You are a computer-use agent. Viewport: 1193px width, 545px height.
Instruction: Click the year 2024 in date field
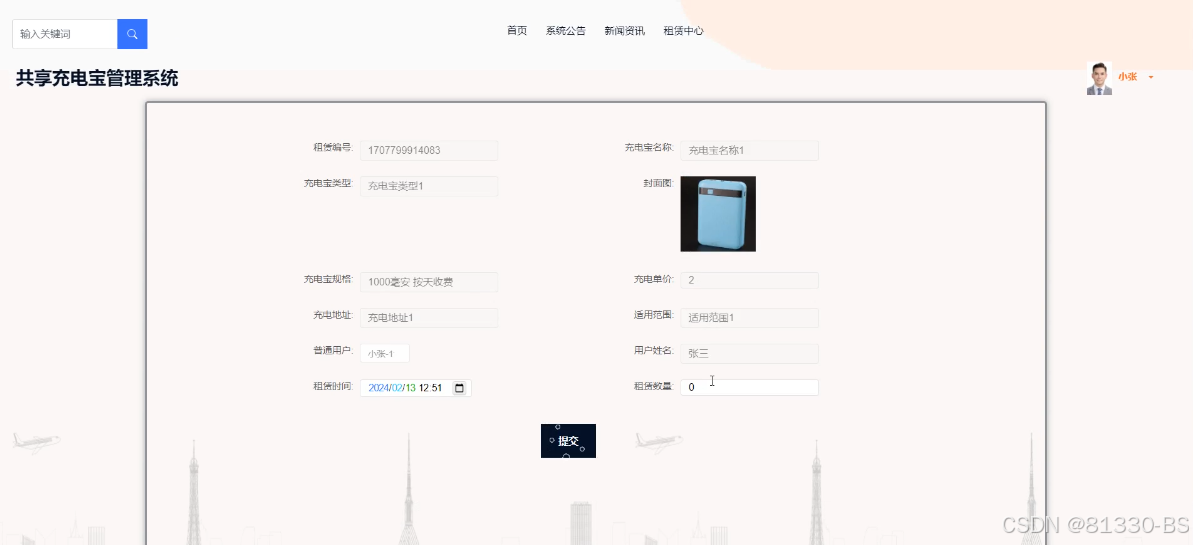tap(378, 388)
